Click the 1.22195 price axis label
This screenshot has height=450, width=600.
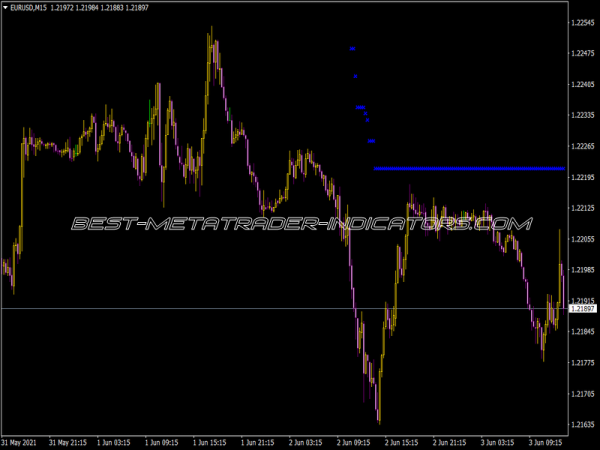(582, 177)
